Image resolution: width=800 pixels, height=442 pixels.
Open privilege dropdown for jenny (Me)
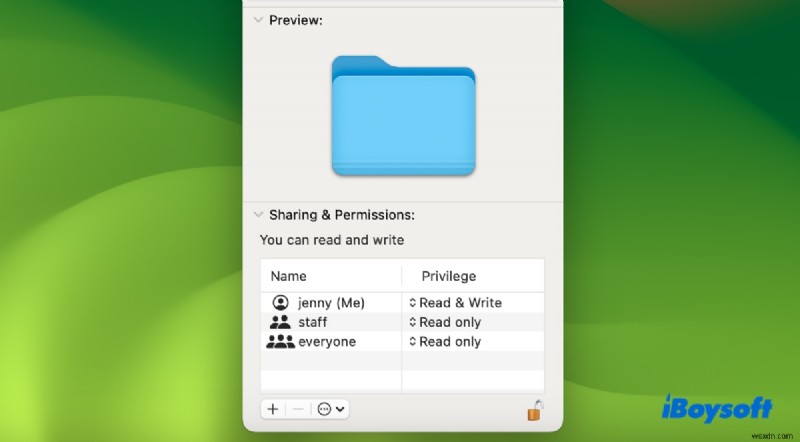pos(455,303)
